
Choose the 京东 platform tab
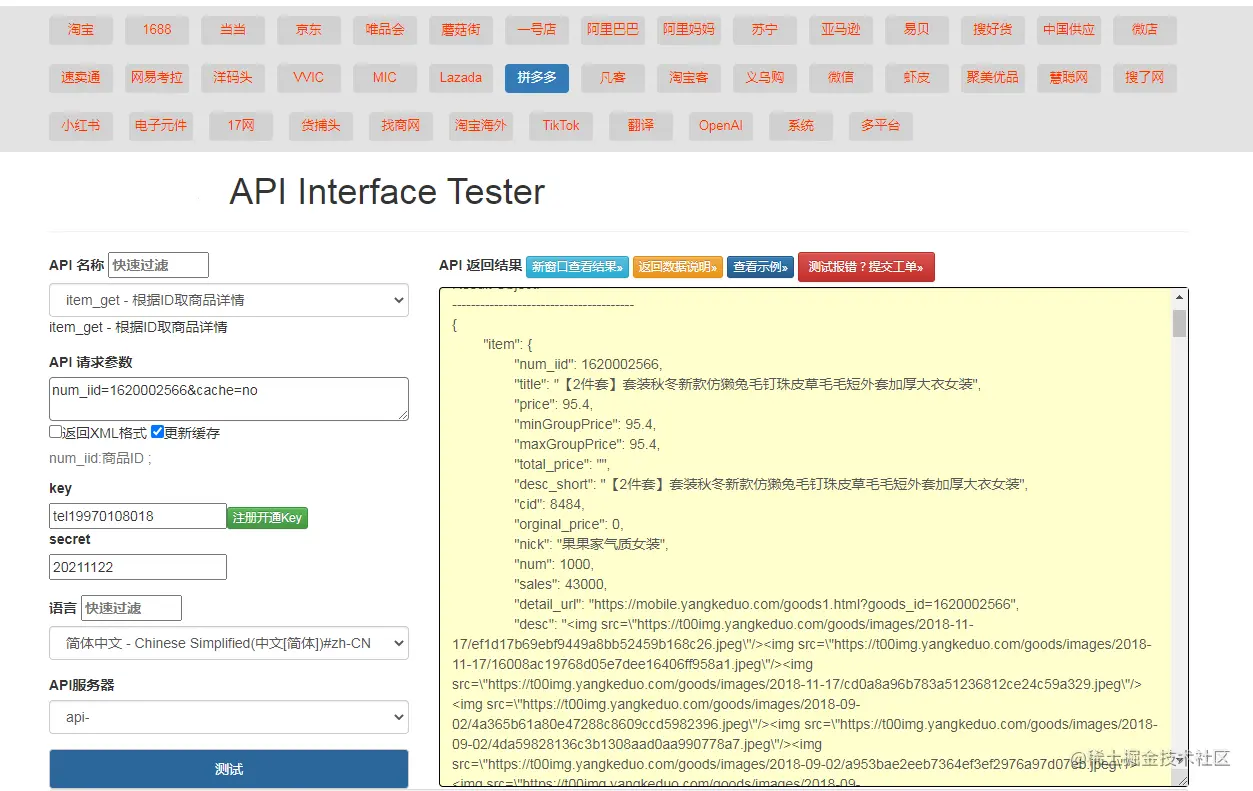click(309, 30)
